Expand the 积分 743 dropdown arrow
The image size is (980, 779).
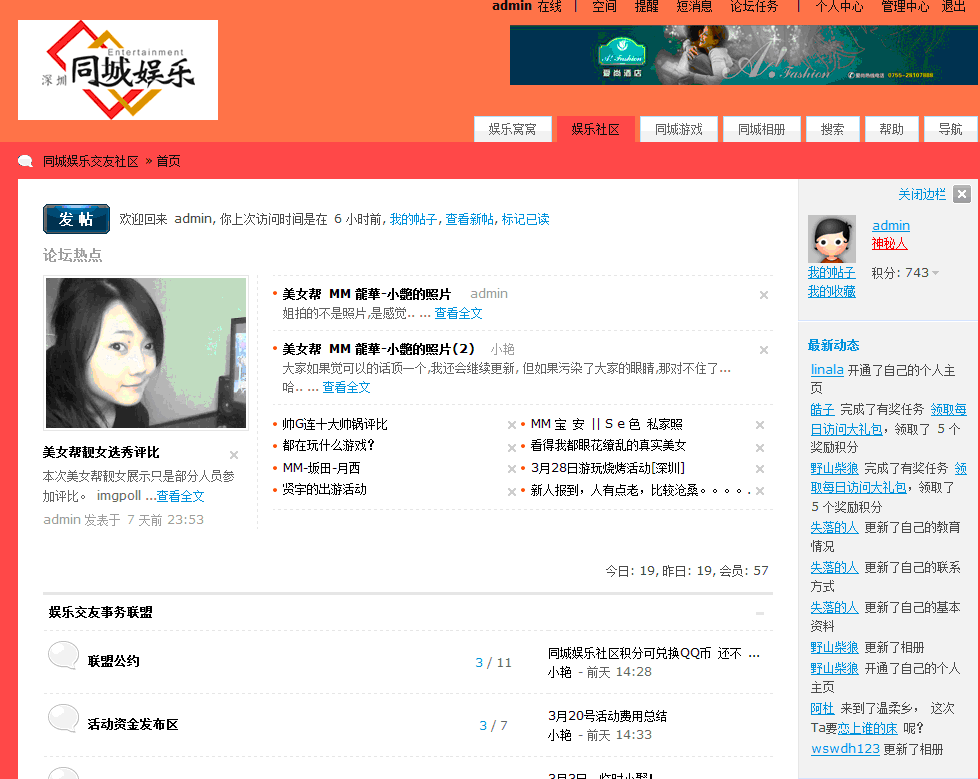[936, 273]
